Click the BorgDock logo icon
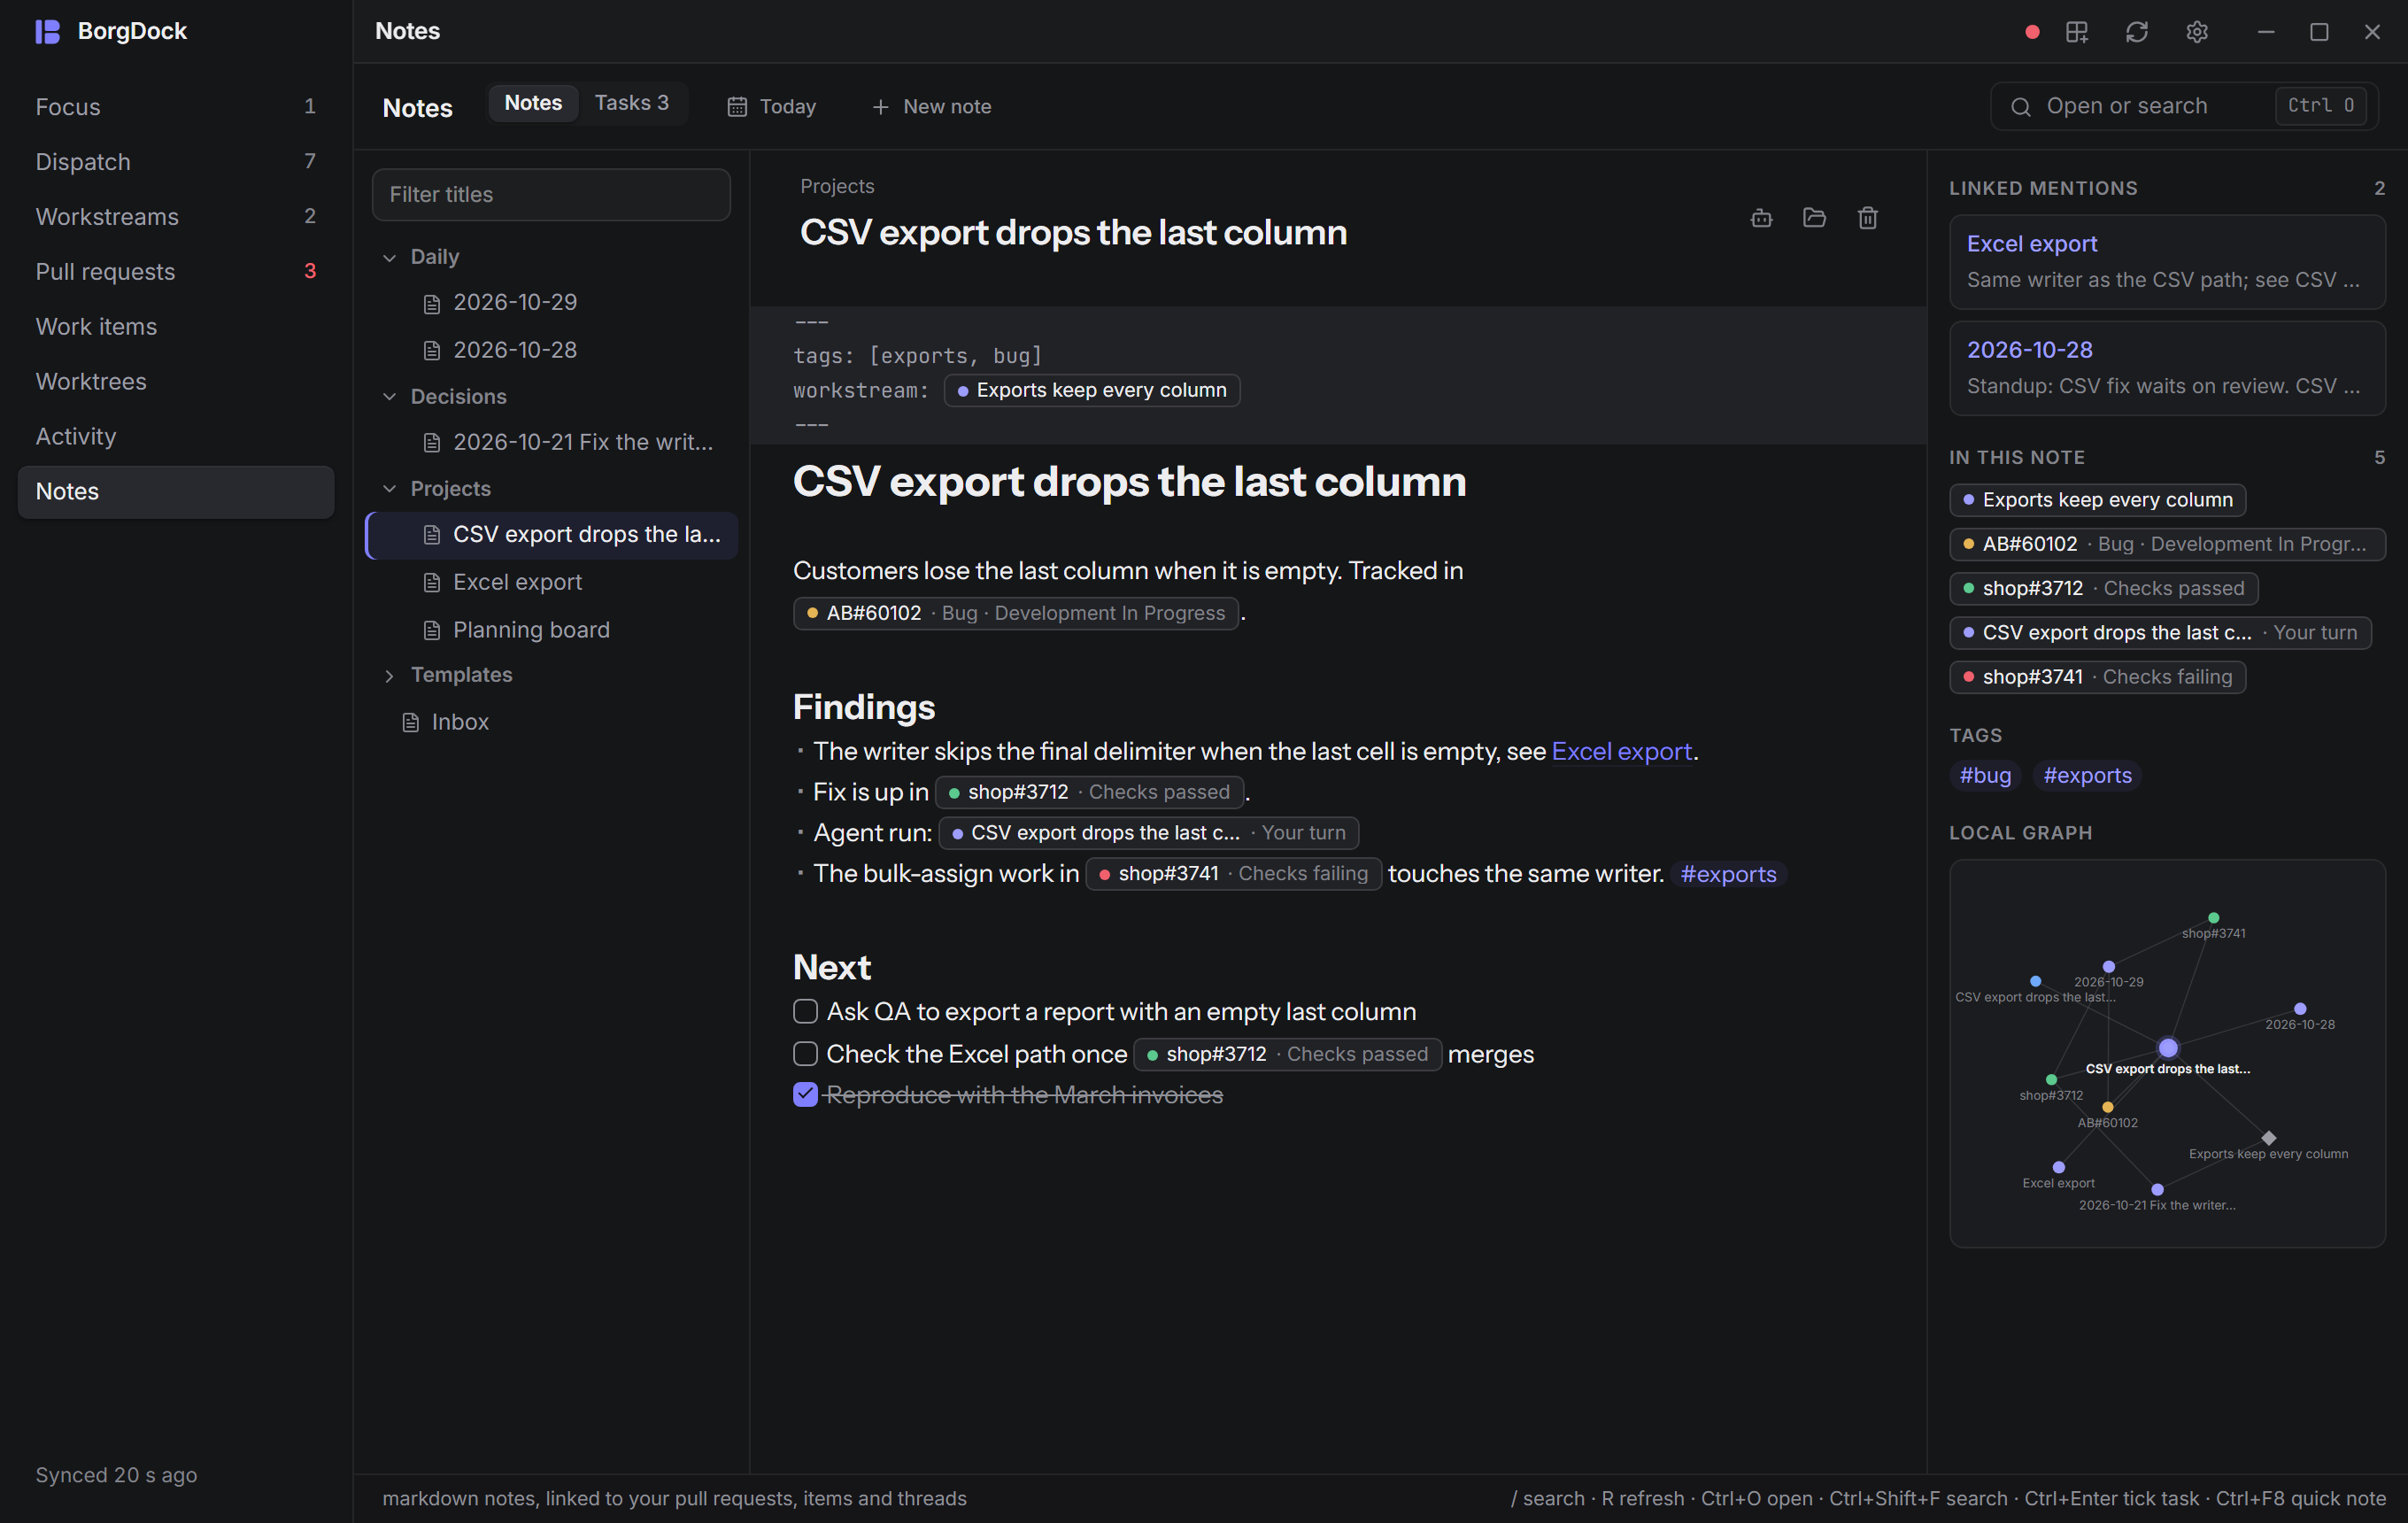 tap(48, 31)
